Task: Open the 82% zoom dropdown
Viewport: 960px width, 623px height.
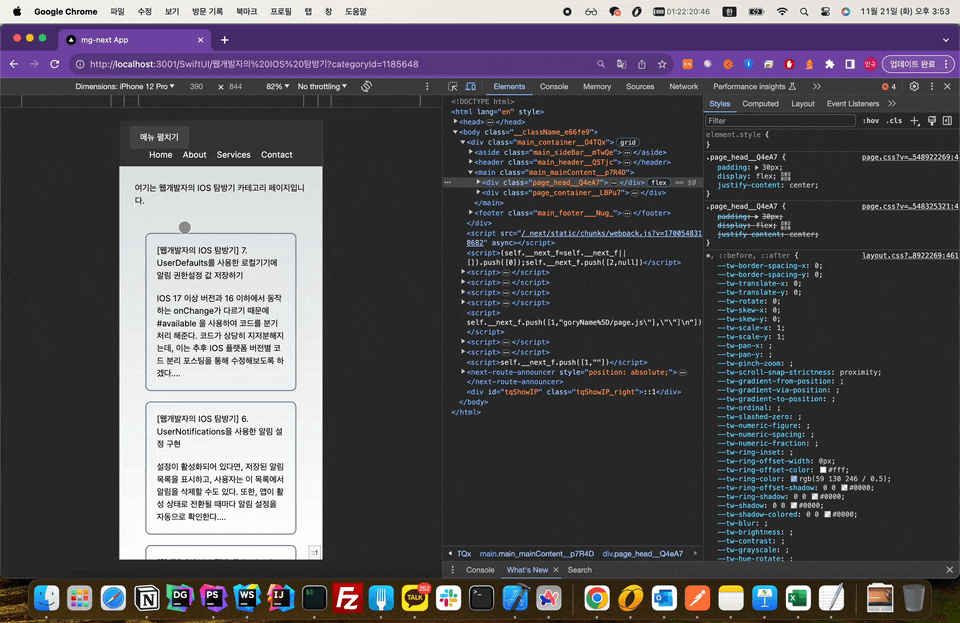Action: click(x=277, y=87)
